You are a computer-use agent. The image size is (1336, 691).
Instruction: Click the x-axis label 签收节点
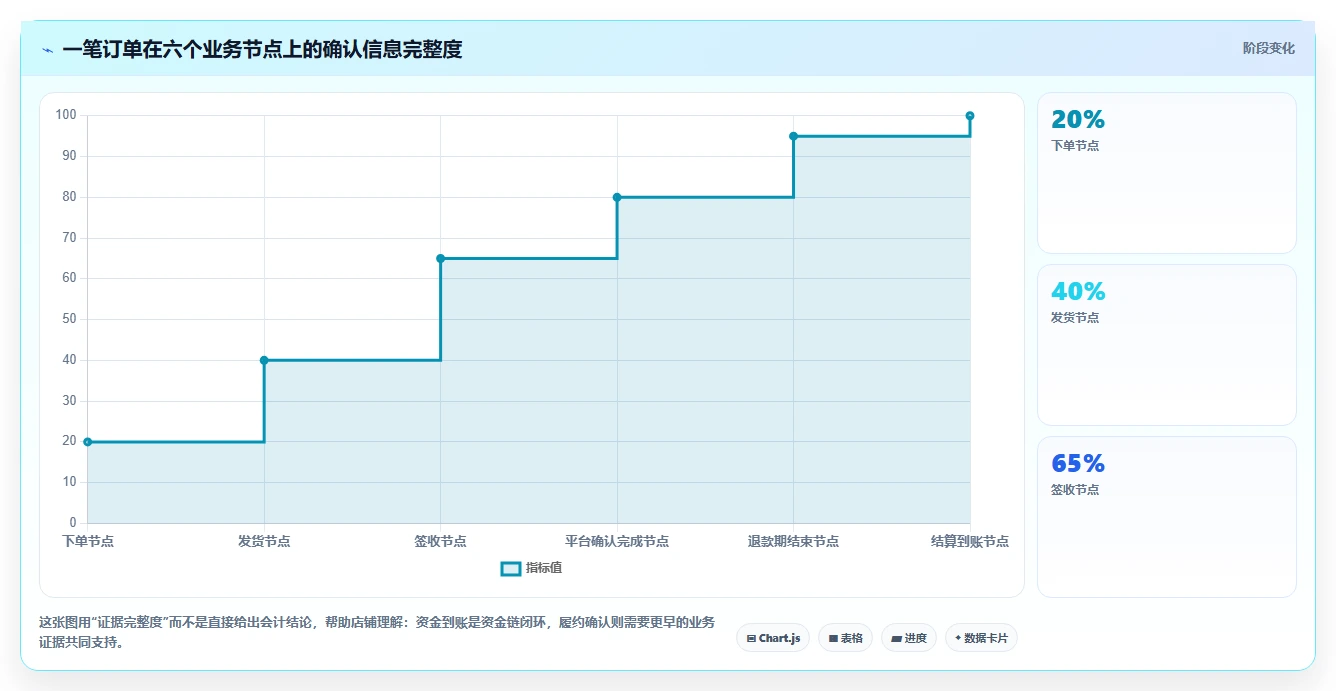point(441,541)
